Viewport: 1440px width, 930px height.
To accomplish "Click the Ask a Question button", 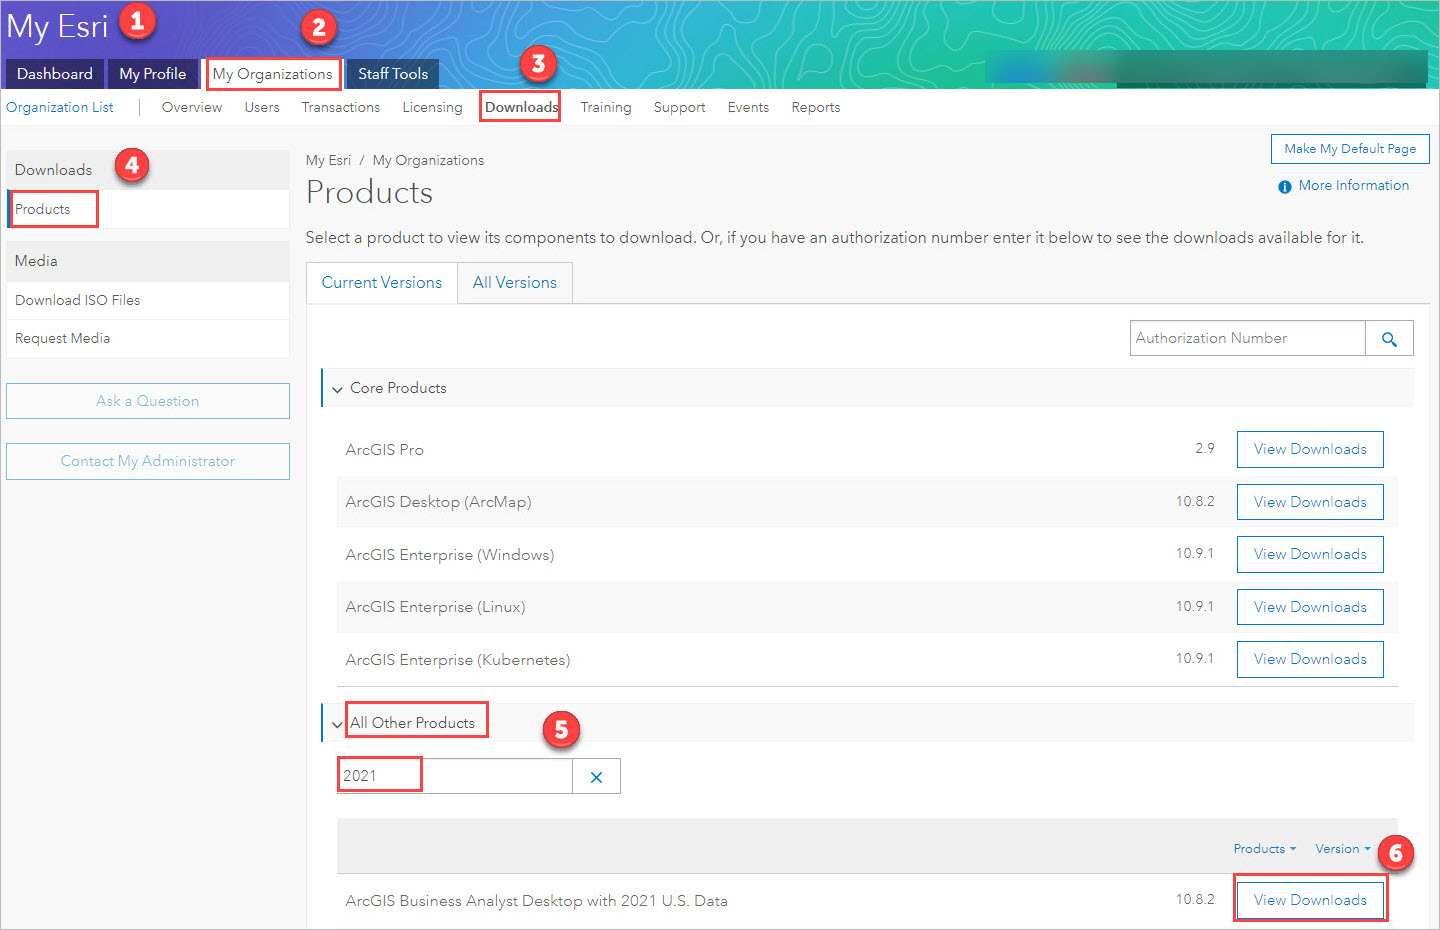I will tap(148, 401).
